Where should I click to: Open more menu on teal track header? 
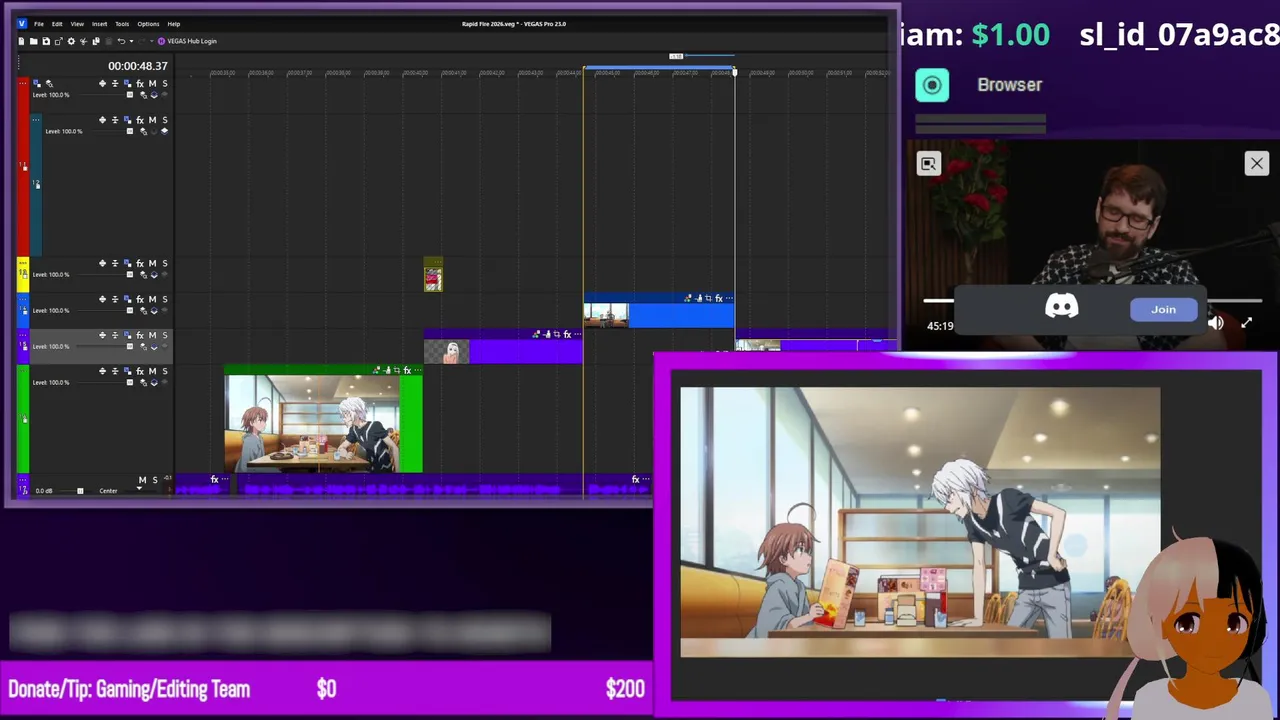tap(36, 119)
